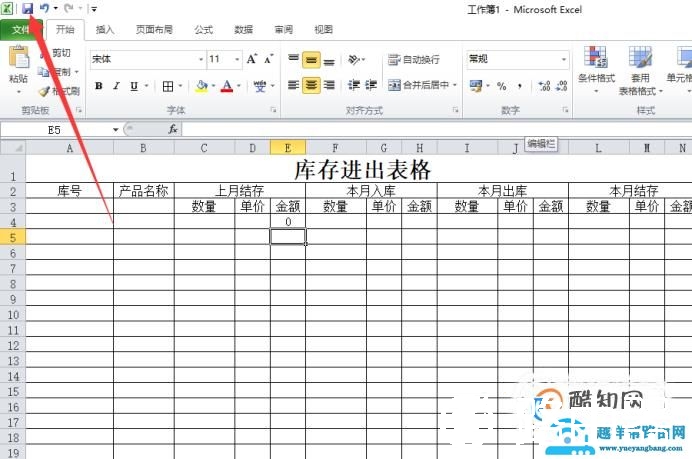The width and height of the screenshot is (692, 459).
Task: Switch to the 数据 (Data) ribbon tab
Action: tap(244, 30)
